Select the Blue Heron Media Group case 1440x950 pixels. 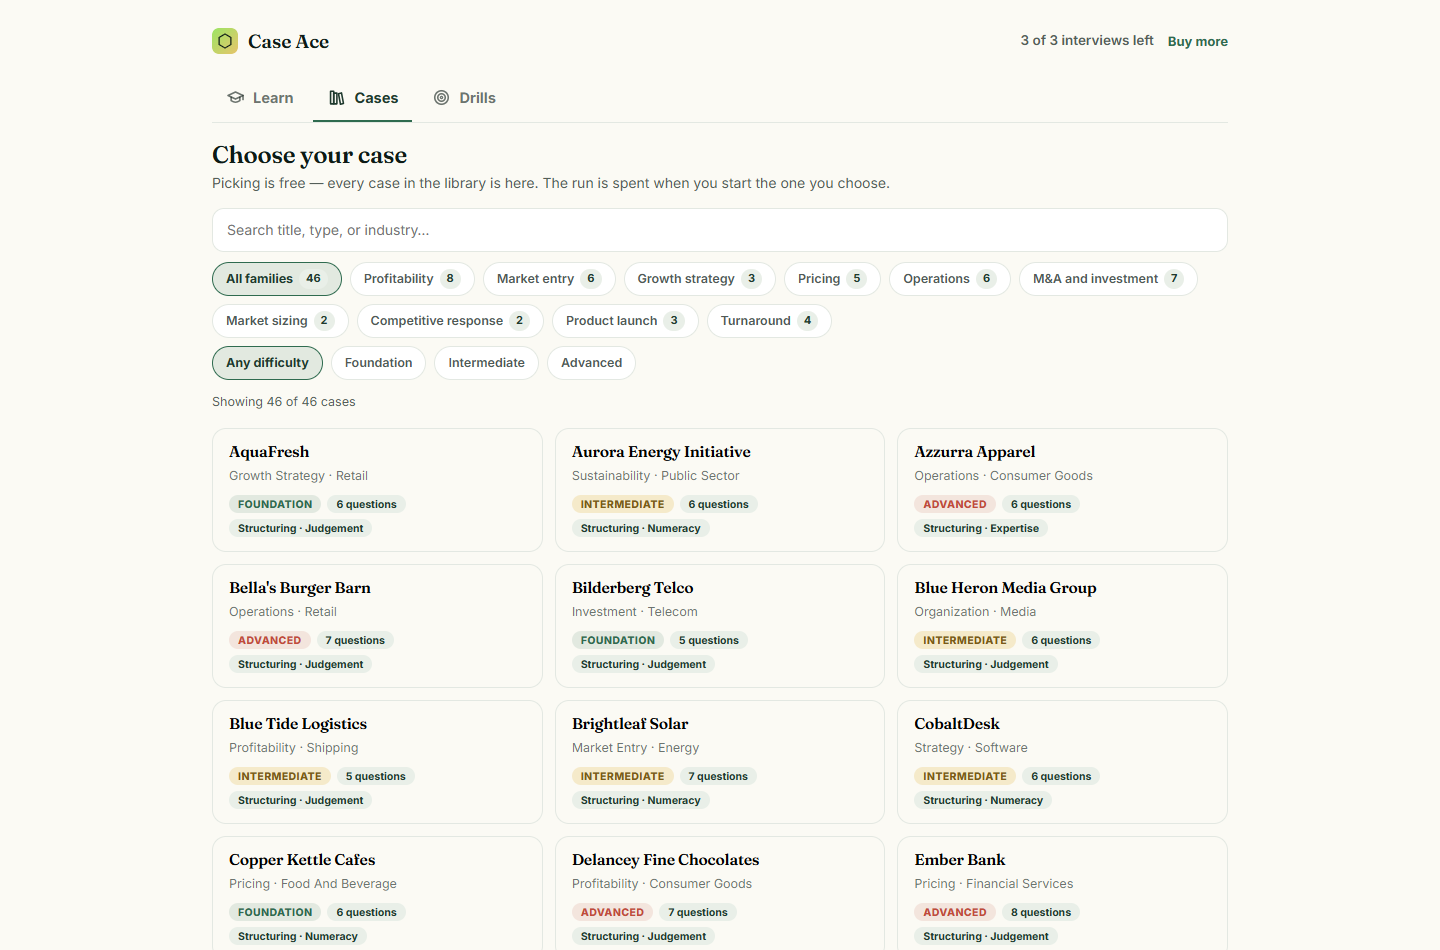[x=1062, y=626]
